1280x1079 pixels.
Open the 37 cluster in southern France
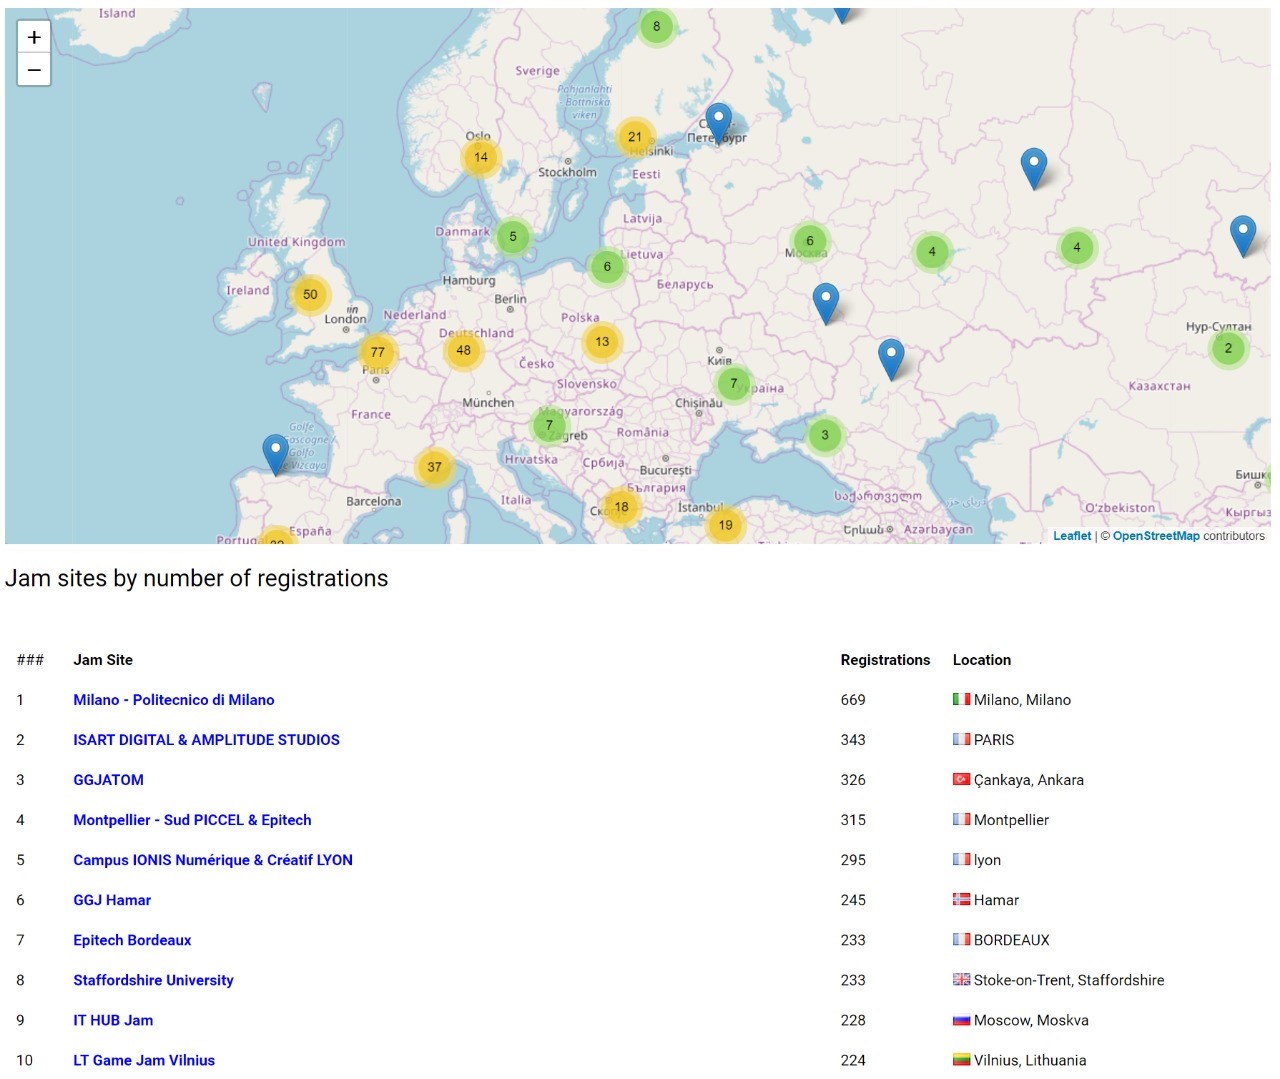434,467
